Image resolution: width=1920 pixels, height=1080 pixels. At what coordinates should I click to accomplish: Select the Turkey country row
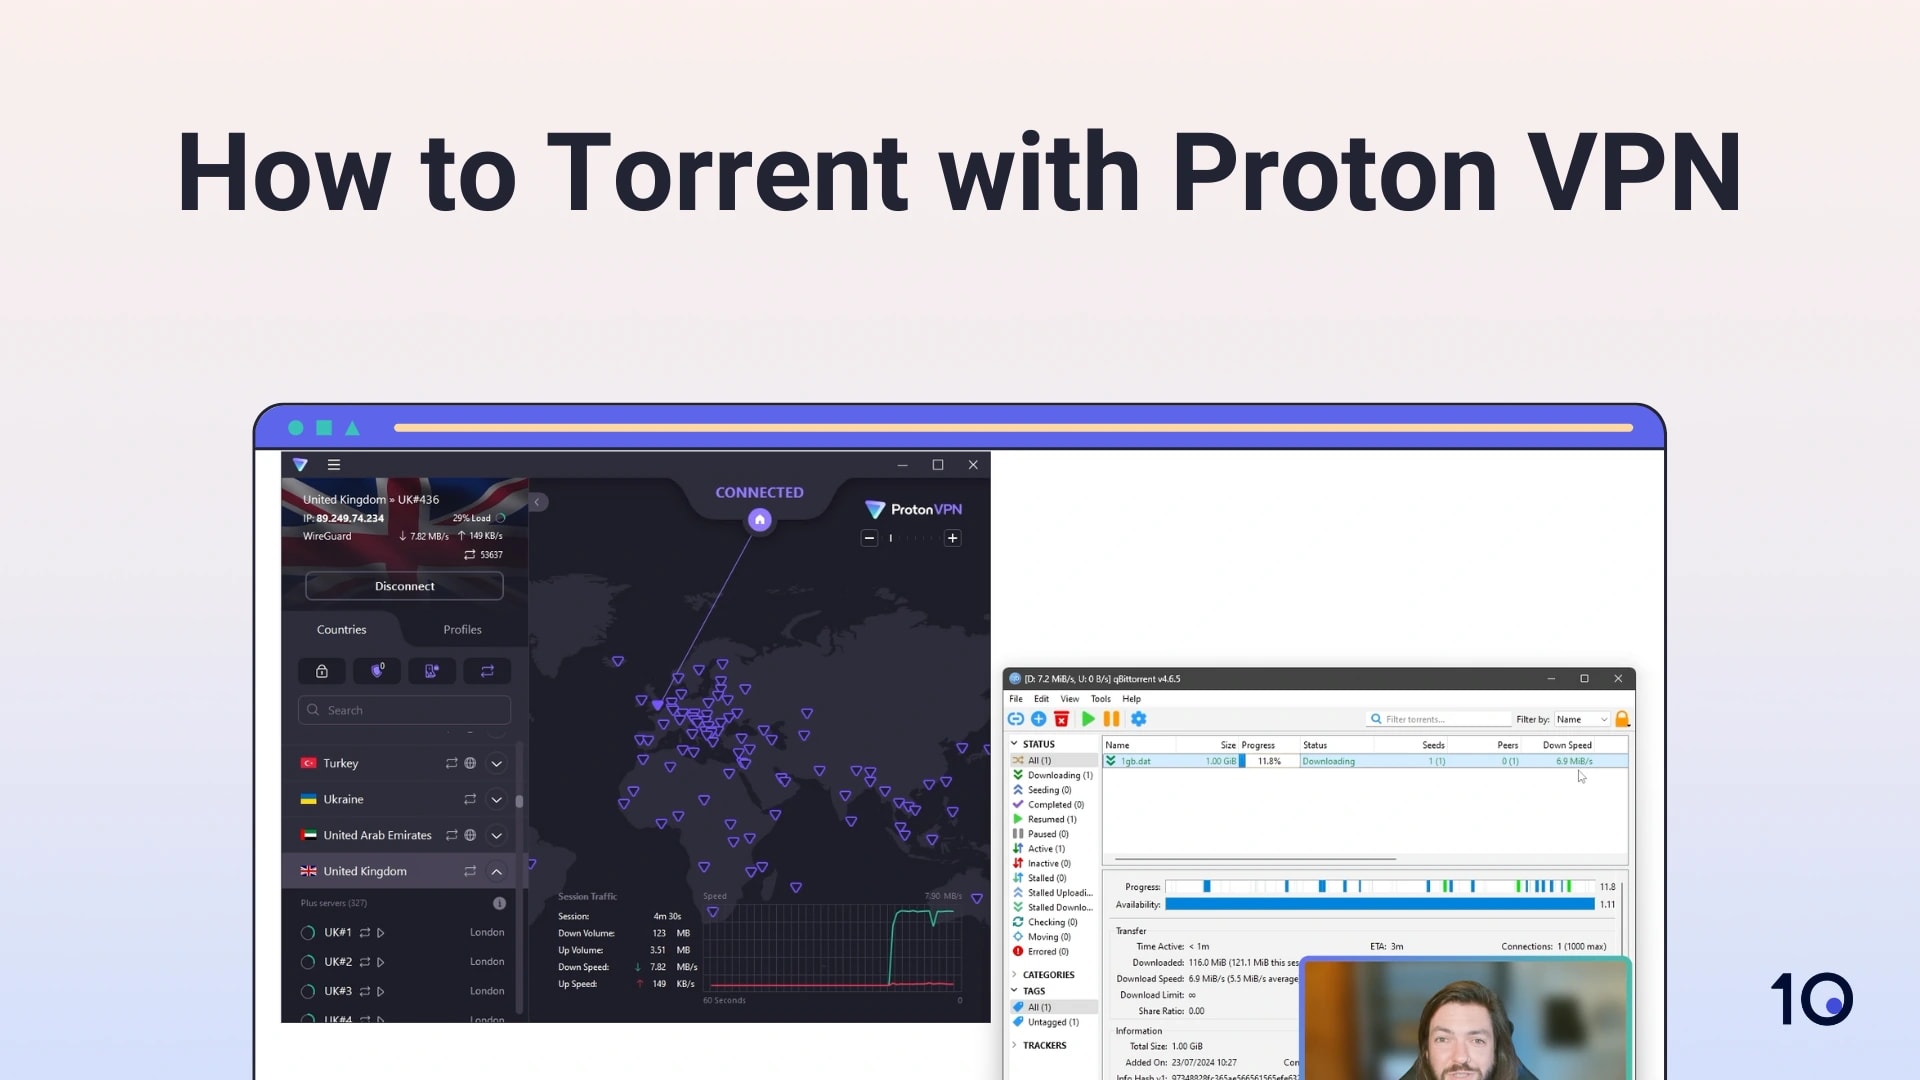pos(398,763)
